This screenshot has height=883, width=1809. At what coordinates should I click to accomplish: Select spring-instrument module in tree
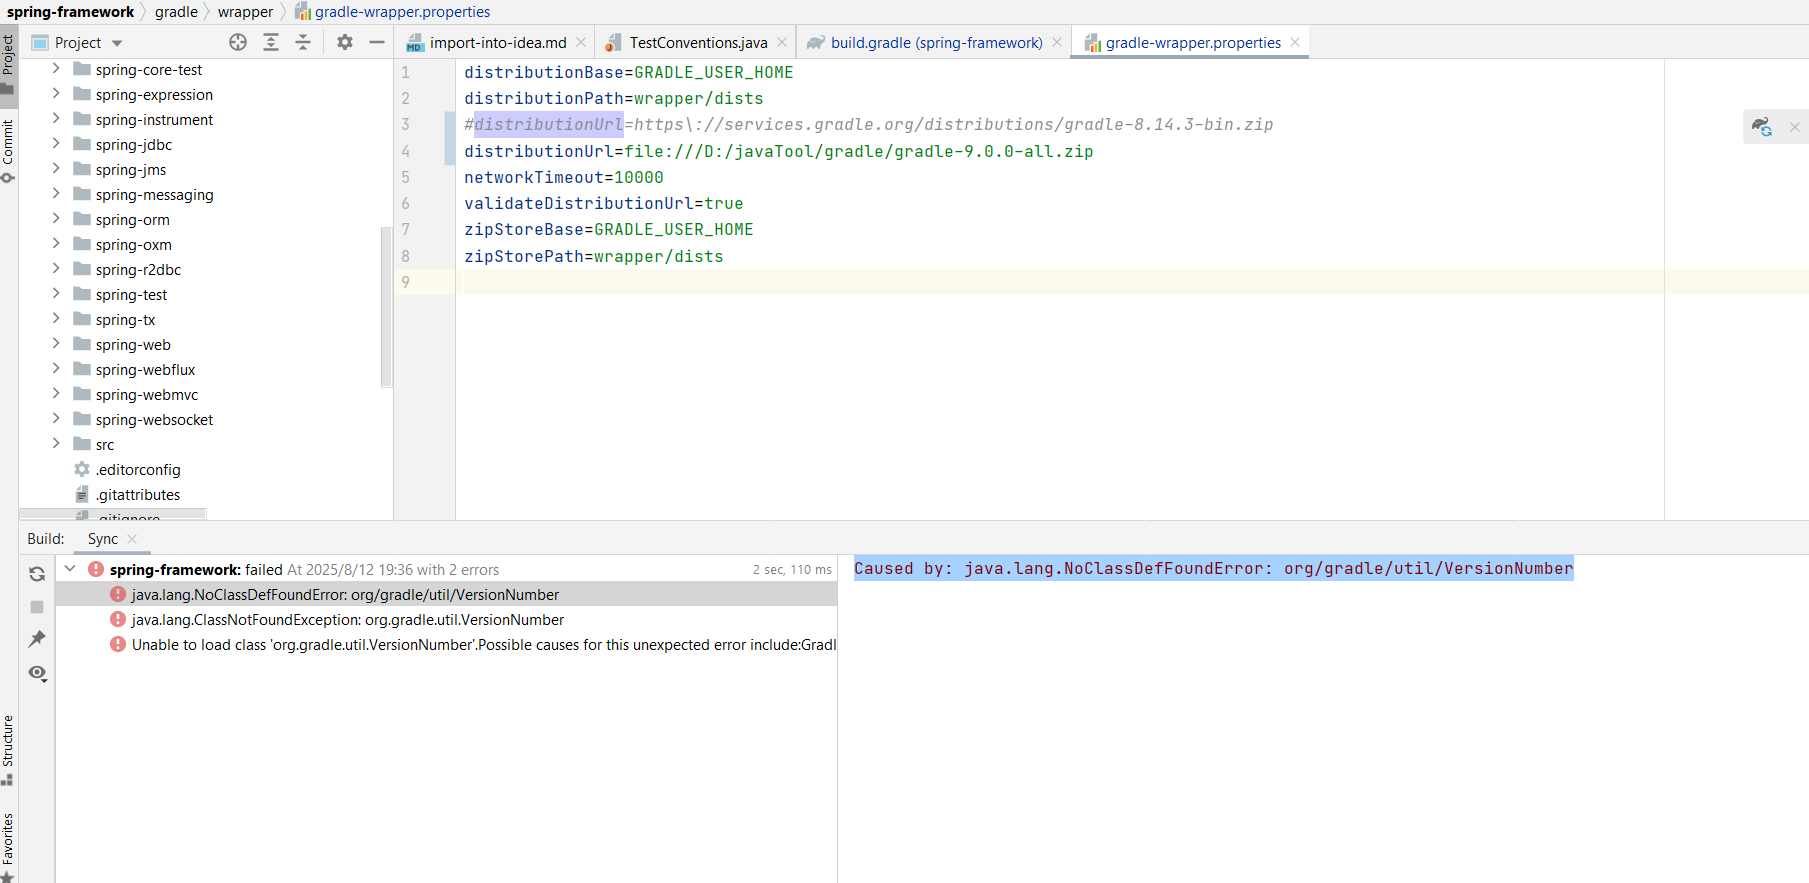click(x=154, y=120)
